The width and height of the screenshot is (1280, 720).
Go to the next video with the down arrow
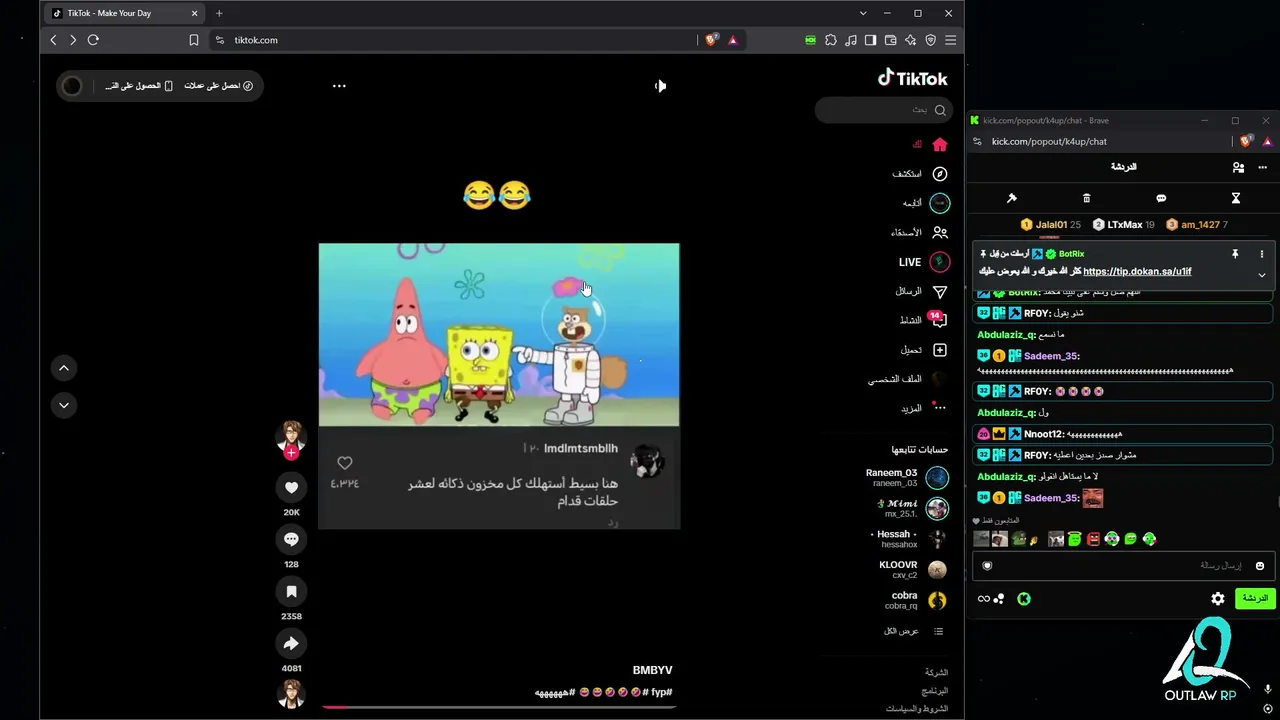[64, 405]
